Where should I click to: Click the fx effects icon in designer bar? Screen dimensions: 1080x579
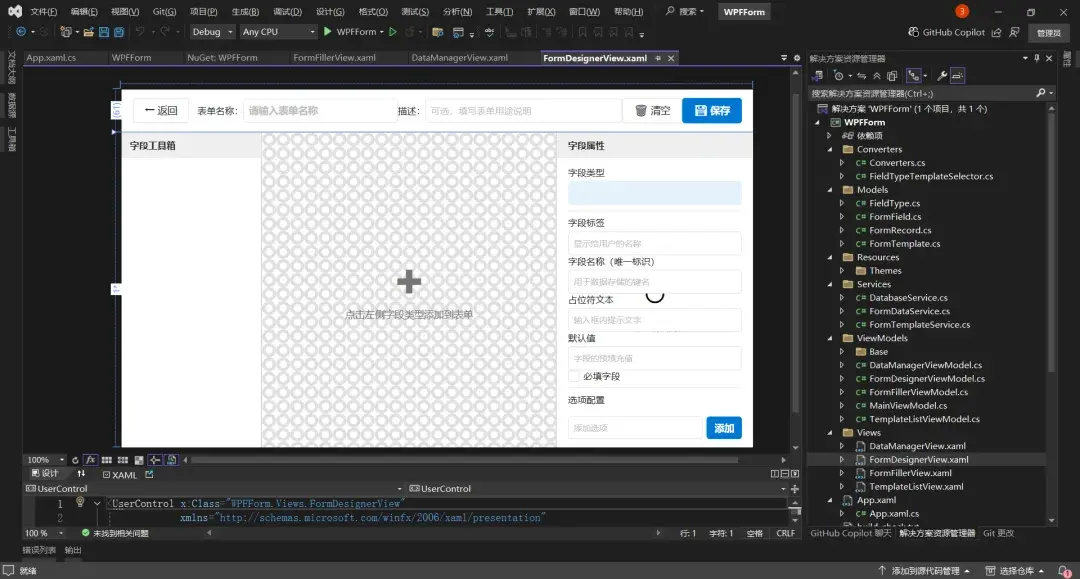90,460
